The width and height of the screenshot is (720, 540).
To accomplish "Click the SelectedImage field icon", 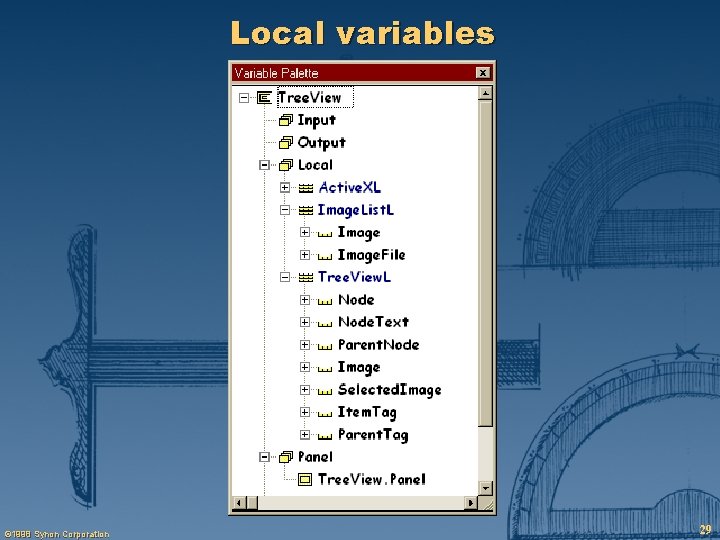I will pos(325,391).
